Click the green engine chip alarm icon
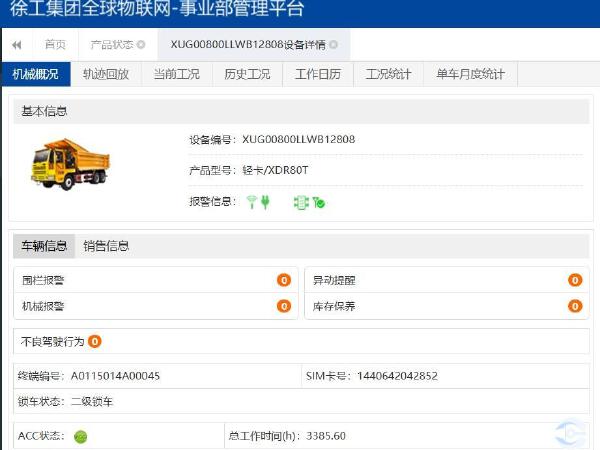The width and height of the screenshot is (600, 450). click(301, 202)
